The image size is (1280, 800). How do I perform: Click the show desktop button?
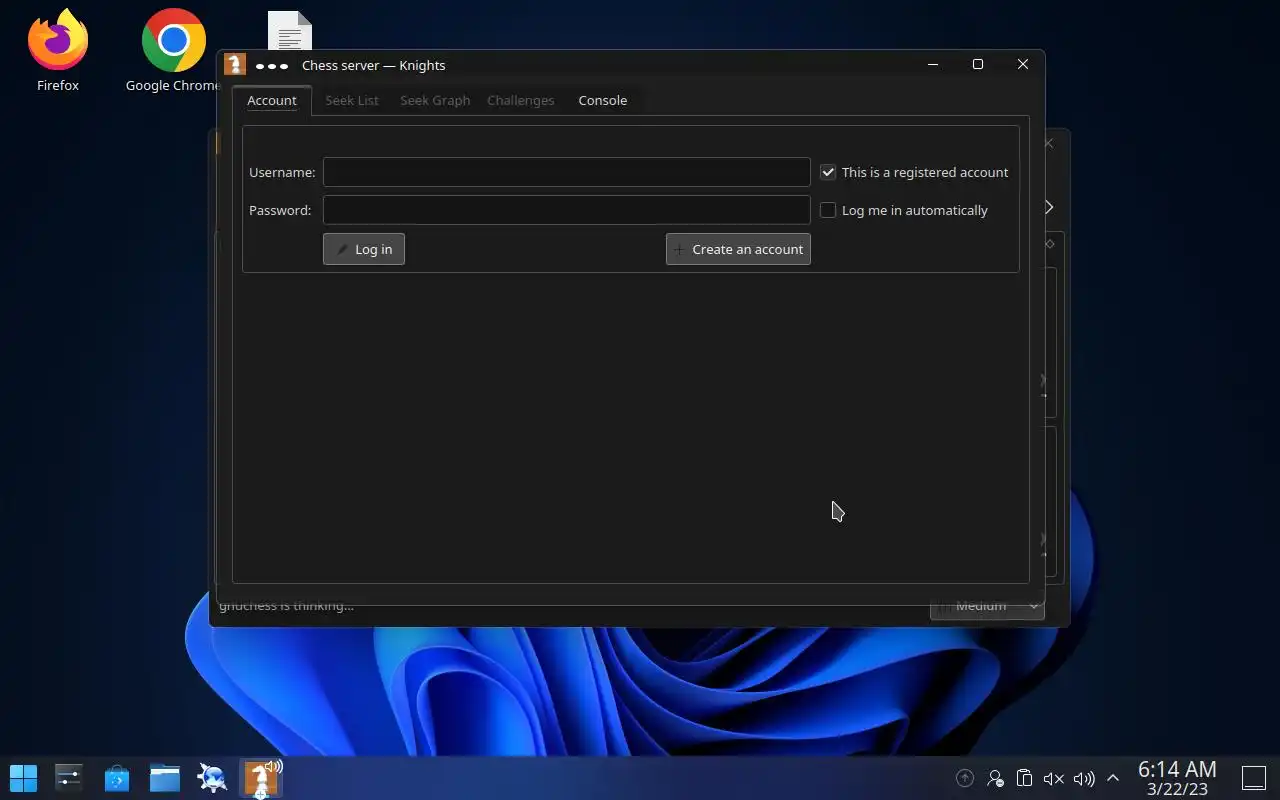click(x=1254, y=778)
